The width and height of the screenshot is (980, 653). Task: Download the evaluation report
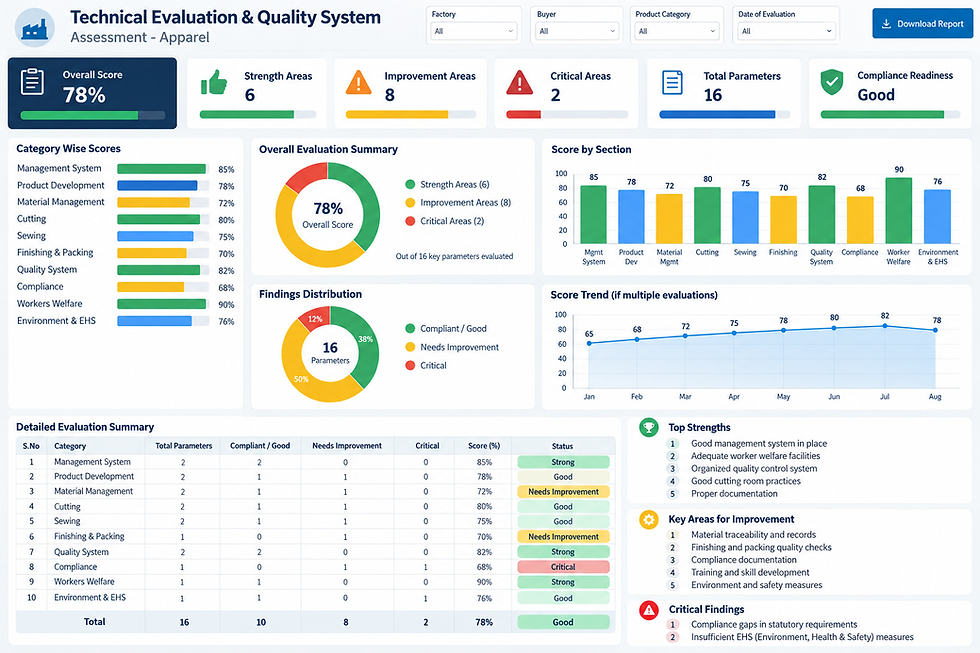922,24
